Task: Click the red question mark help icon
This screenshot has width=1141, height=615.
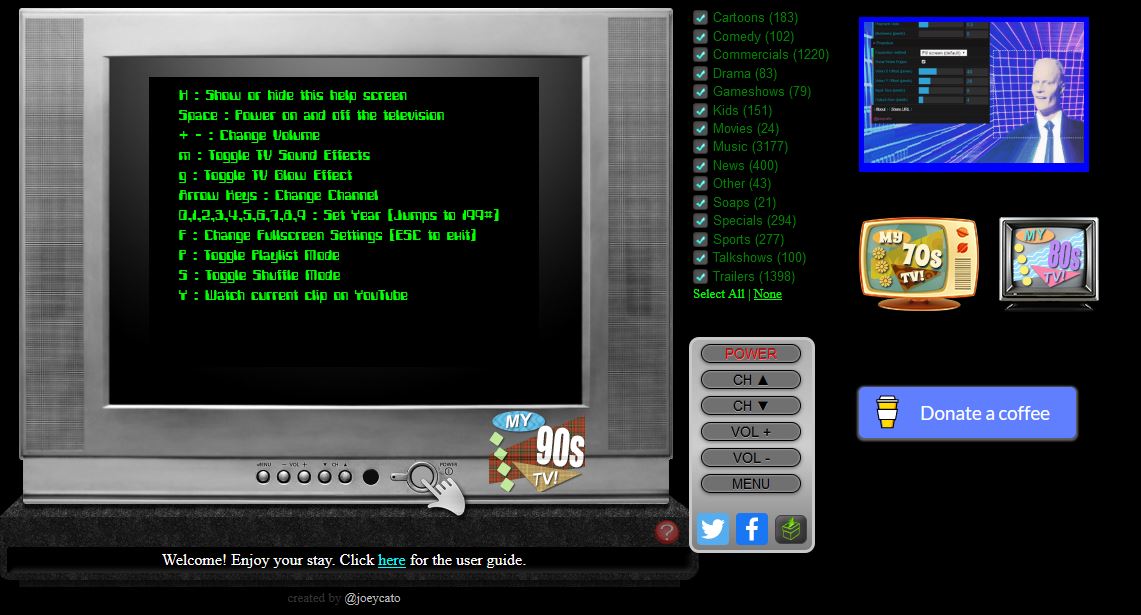Action: (667, 532)
